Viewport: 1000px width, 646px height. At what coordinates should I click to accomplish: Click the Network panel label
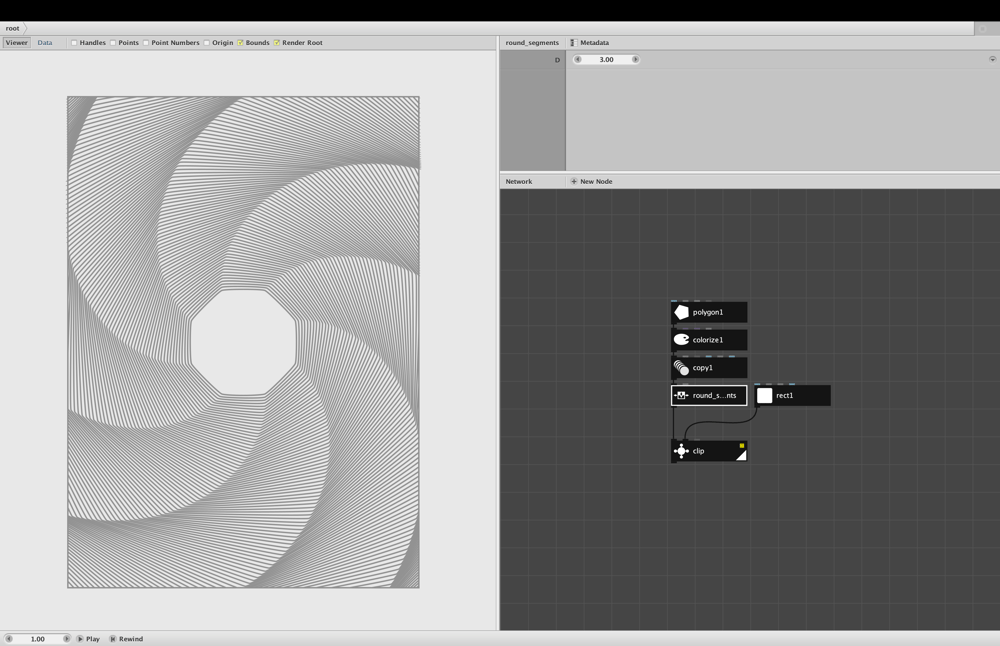(x=518, y=181)
